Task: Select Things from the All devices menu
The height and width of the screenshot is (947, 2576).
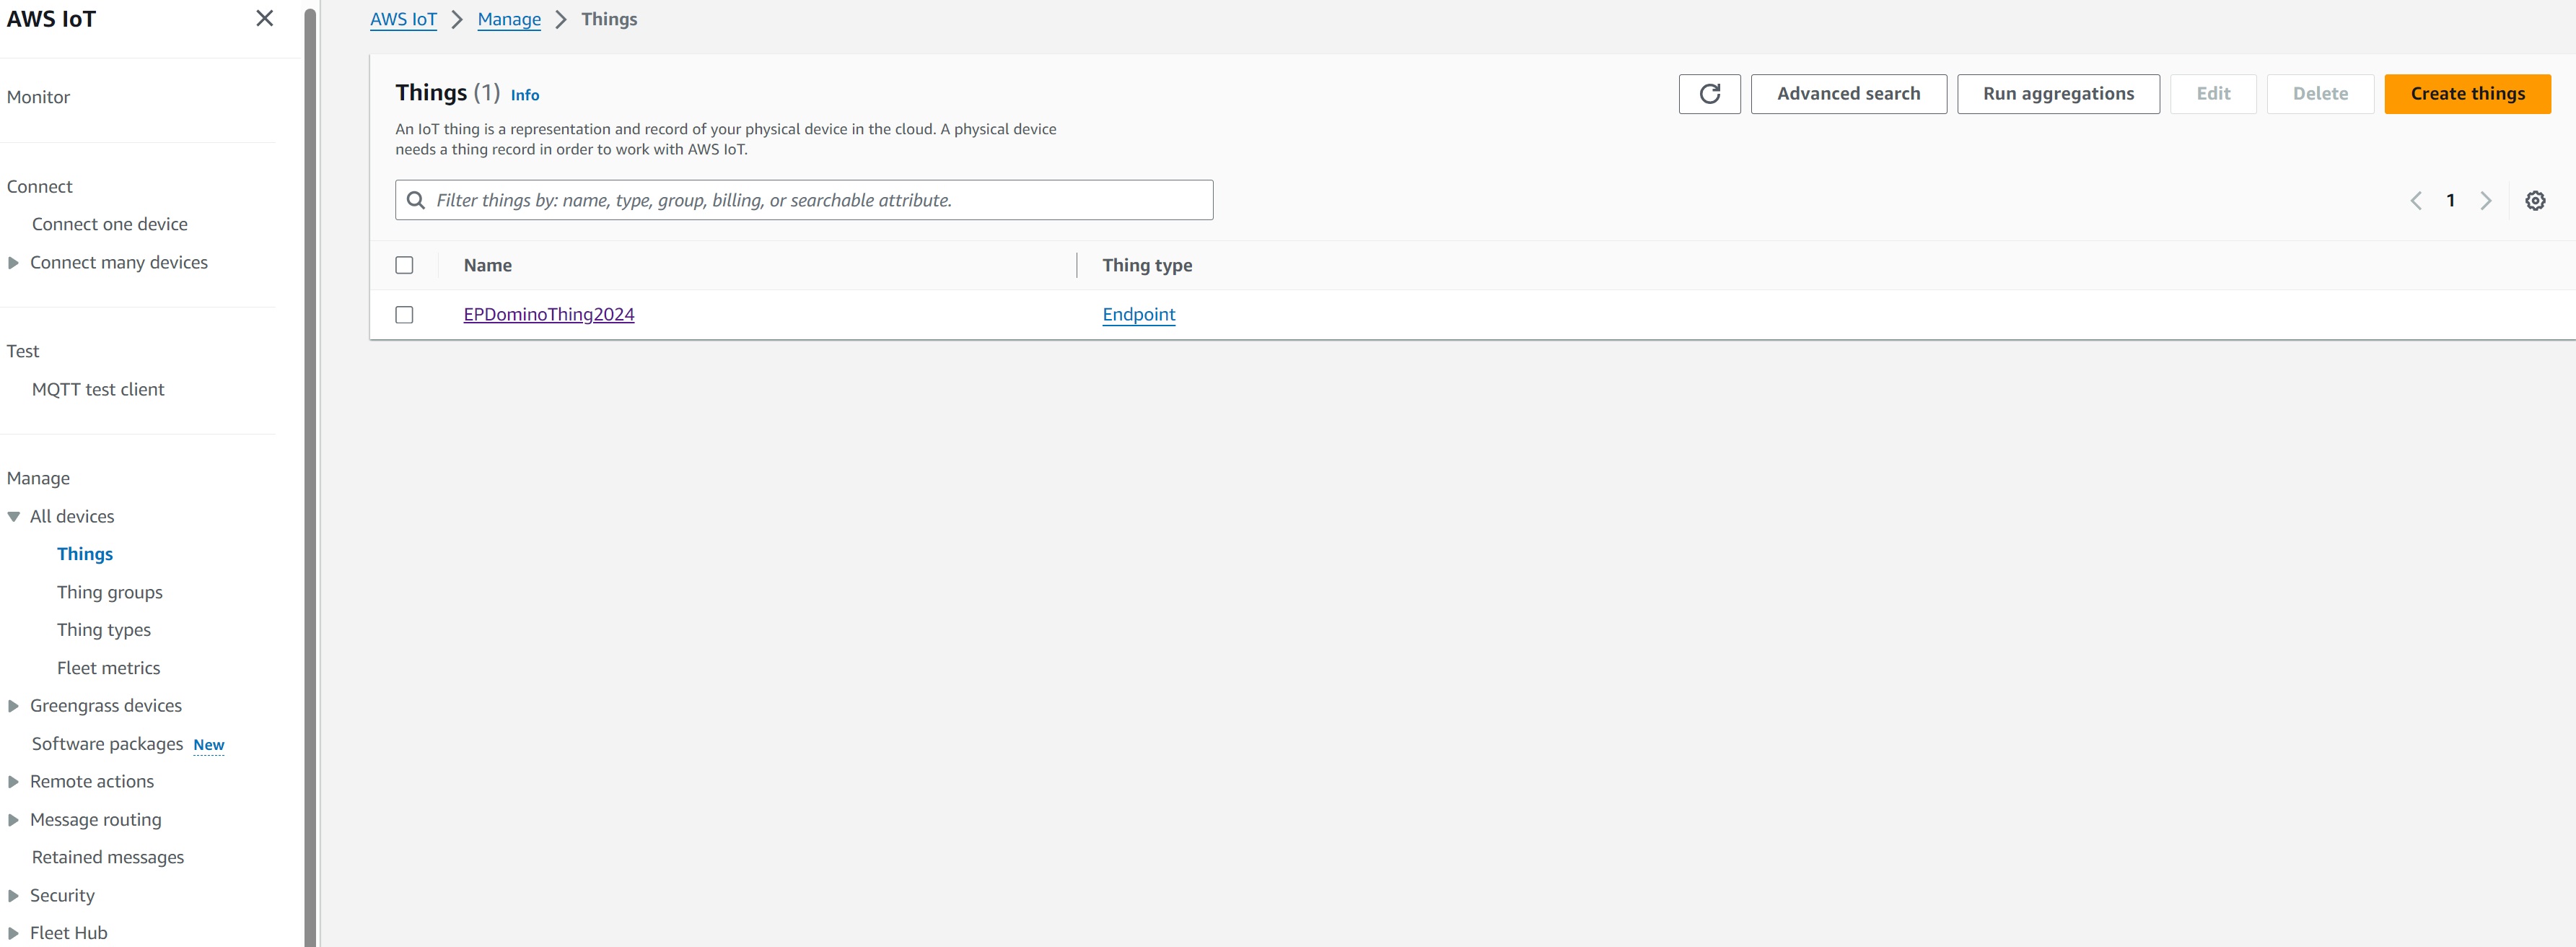Action: [x=84, y=552]
